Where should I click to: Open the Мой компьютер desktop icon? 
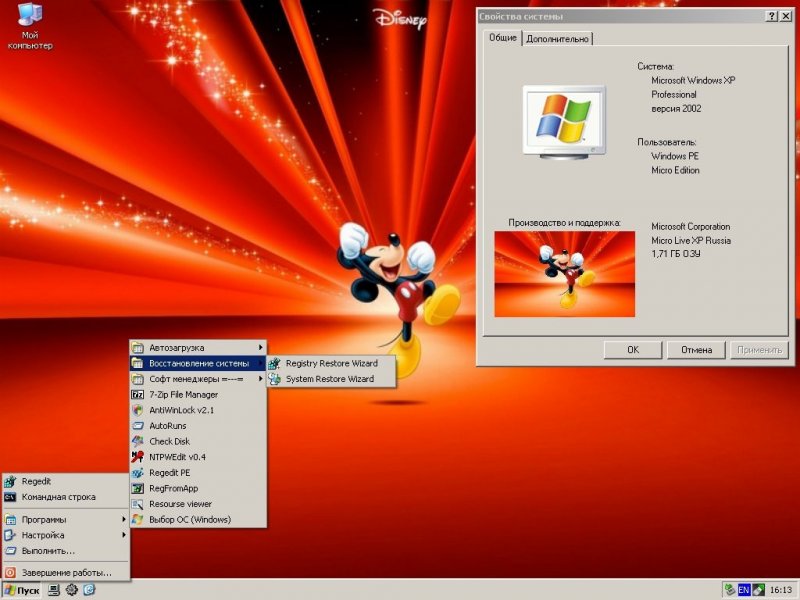30,27
